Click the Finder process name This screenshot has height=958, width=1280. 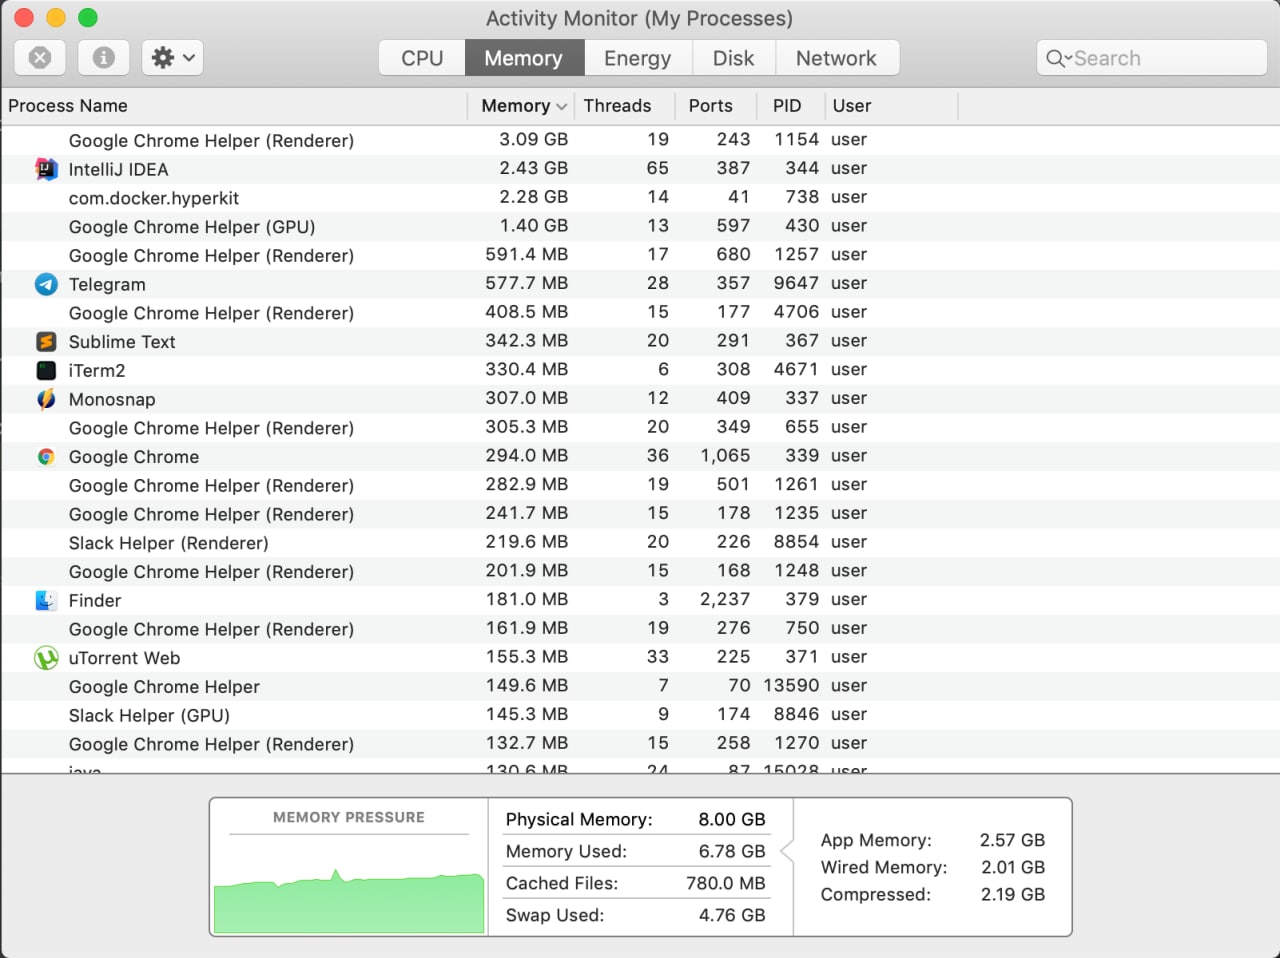coord(95,600)
